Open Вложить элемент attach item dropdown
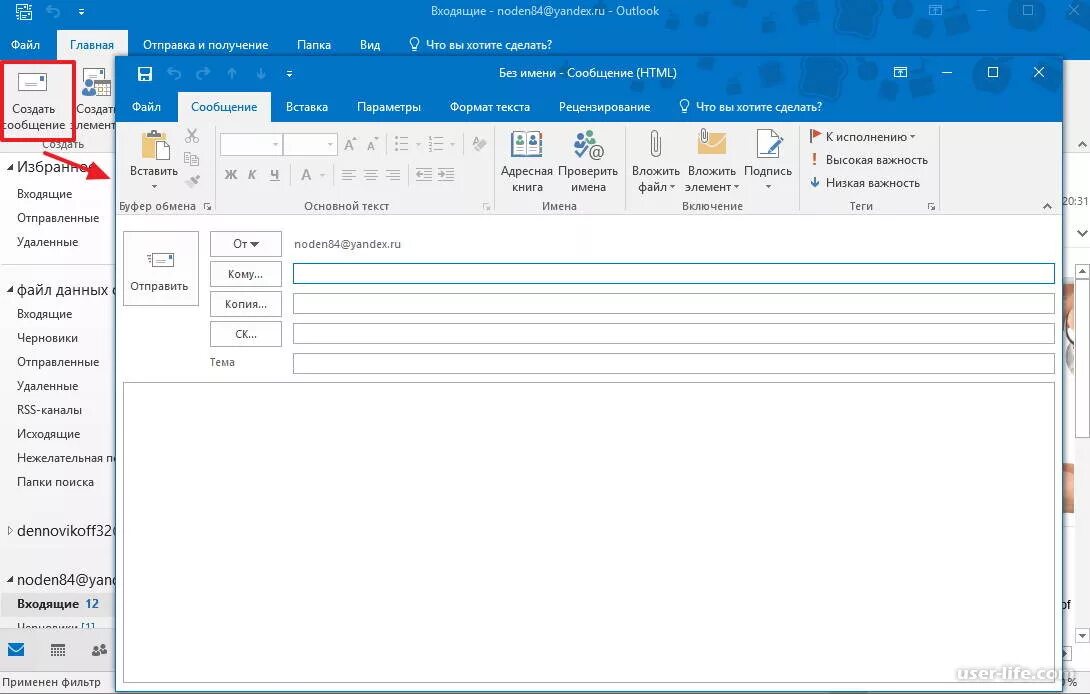Image resolution: width=1090 pixels, height=694 pixels. point(712,161)
